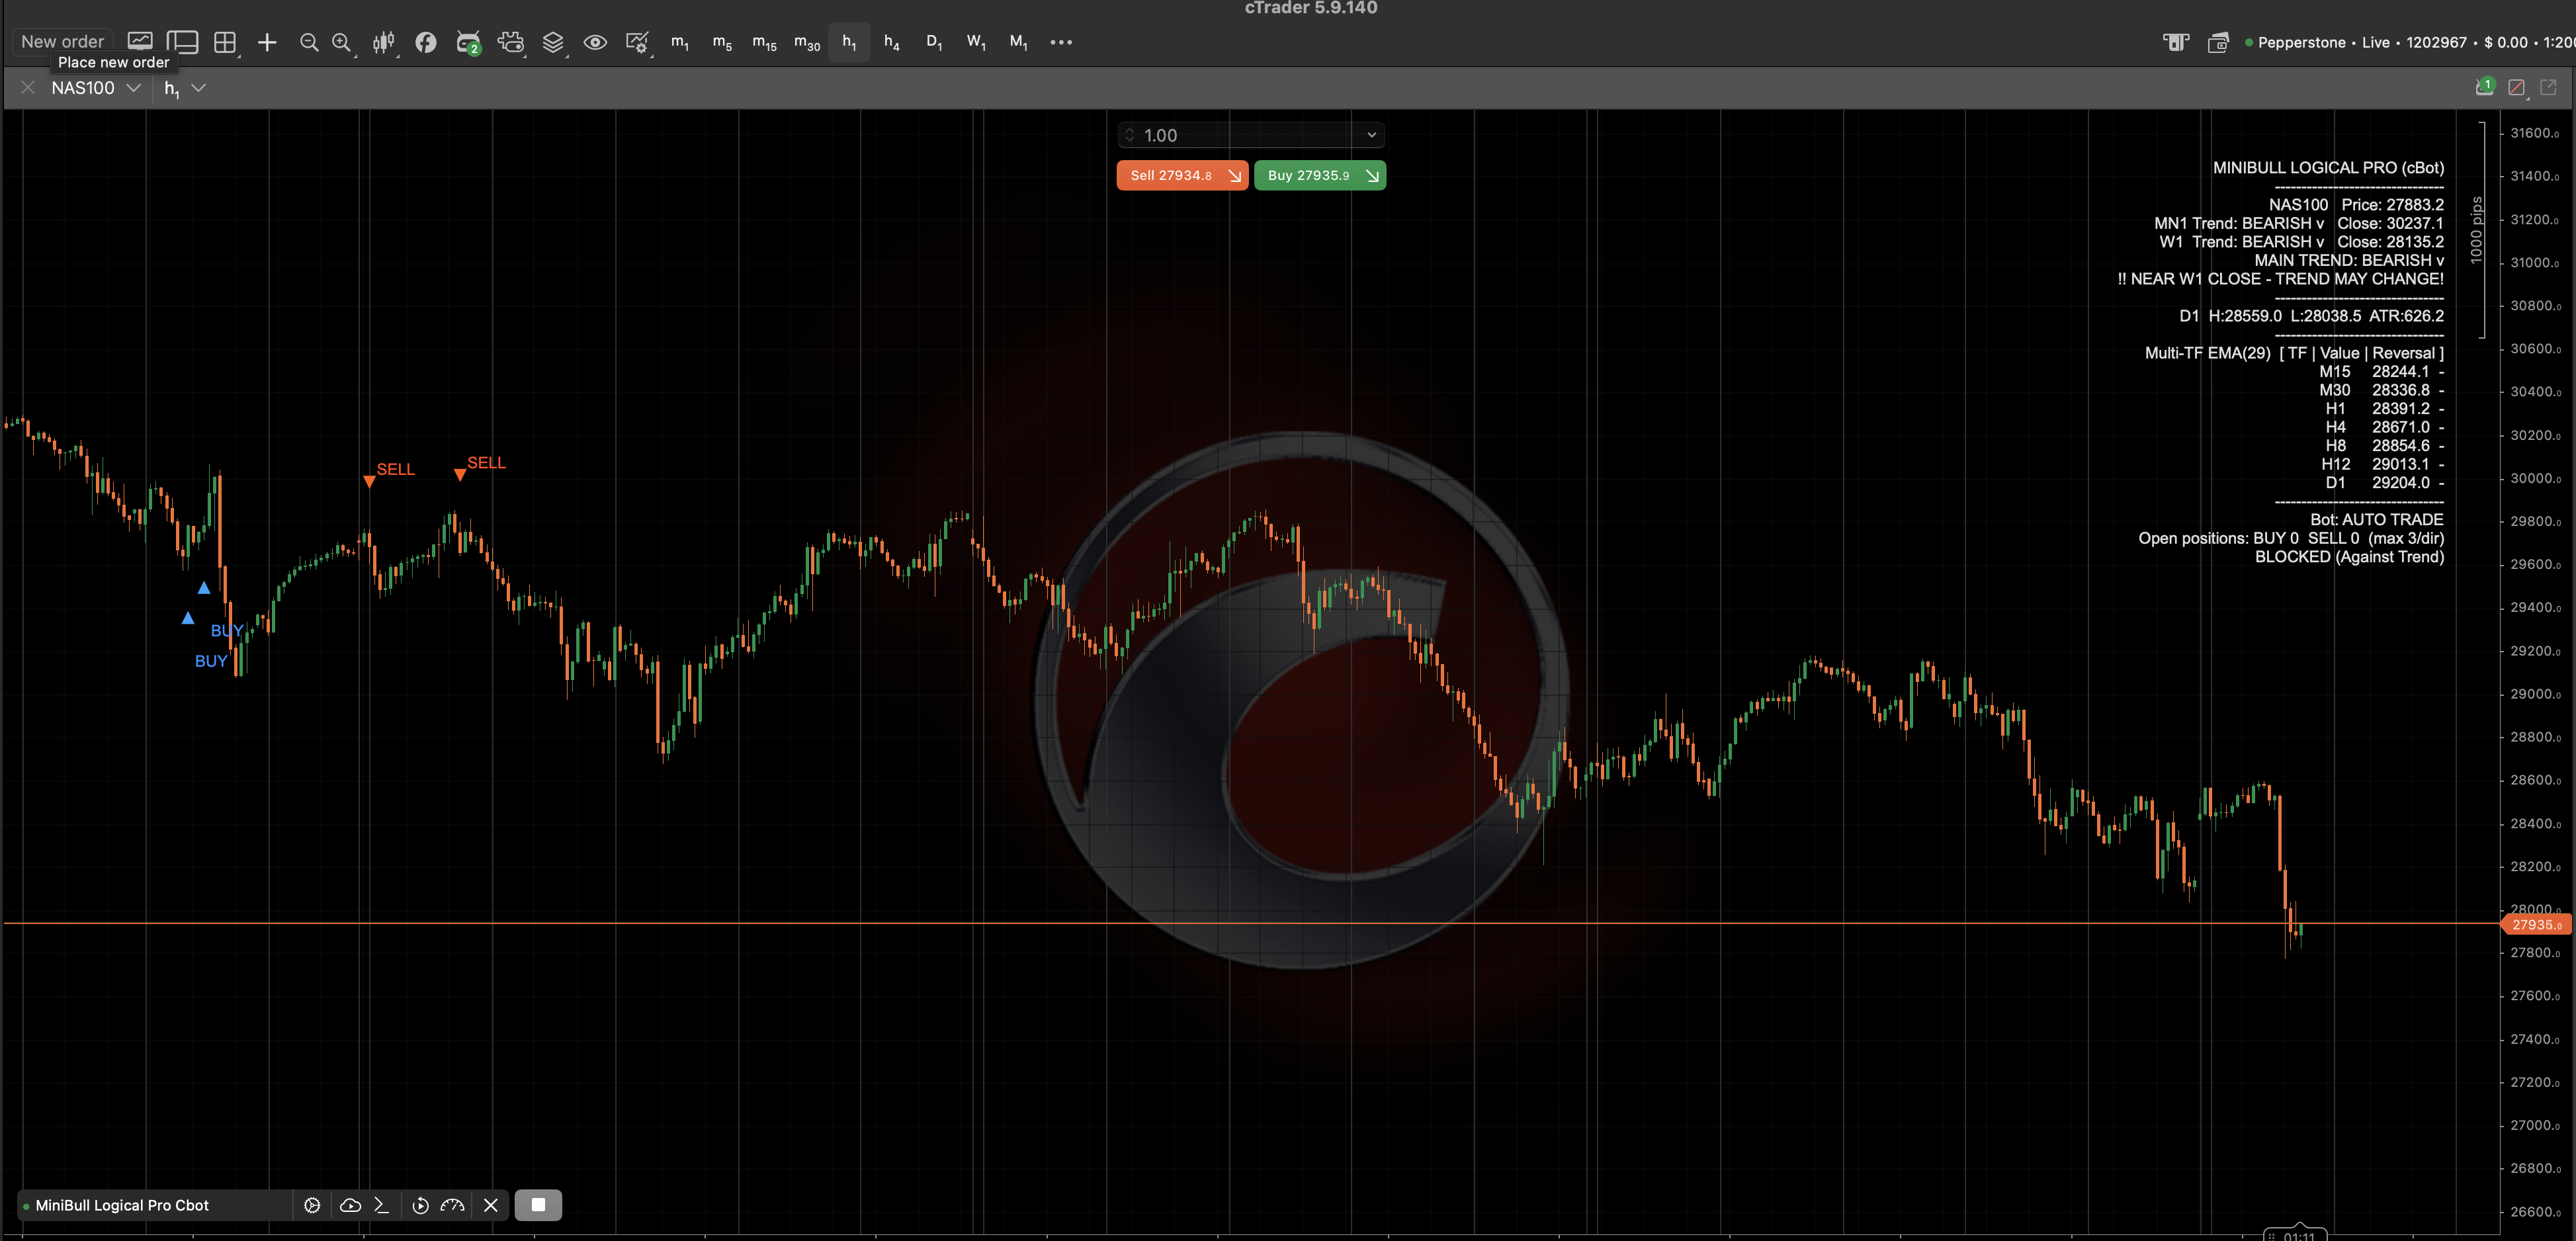The width and height of the screenshot is (2576, 1241).
Task: Close the NAS100 chart tab
Action: pyautogui.click(x=28, y=88)
